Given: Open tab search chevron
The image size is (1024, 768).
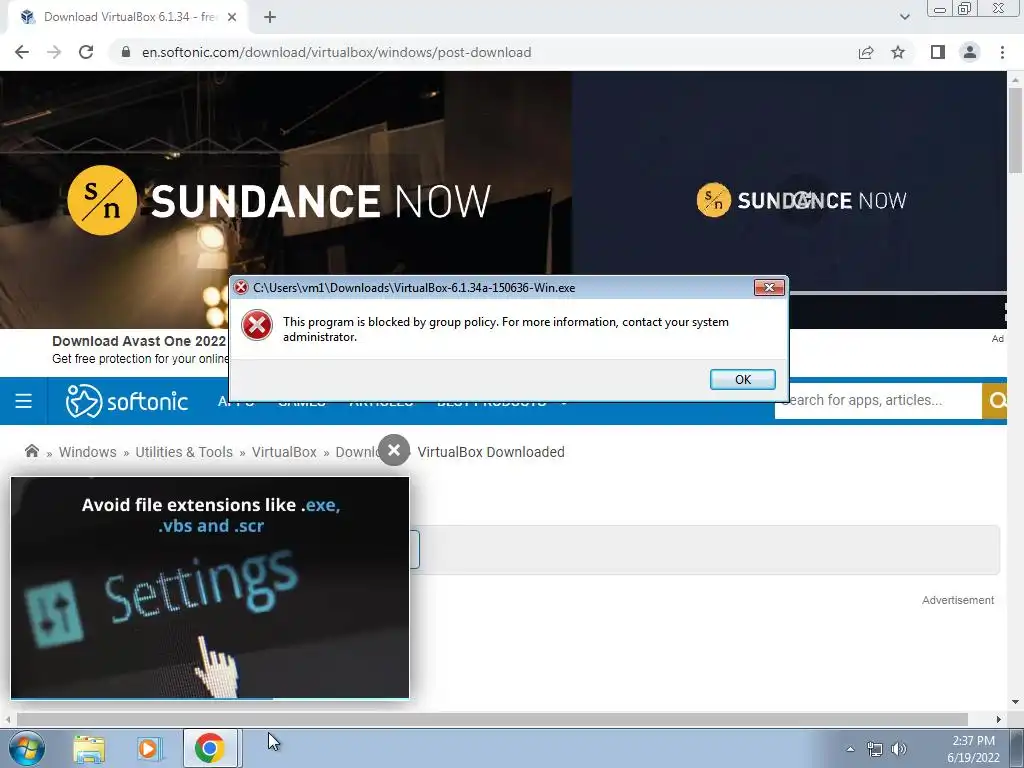Looking at the screenshot, I should [x=904, y=17].
